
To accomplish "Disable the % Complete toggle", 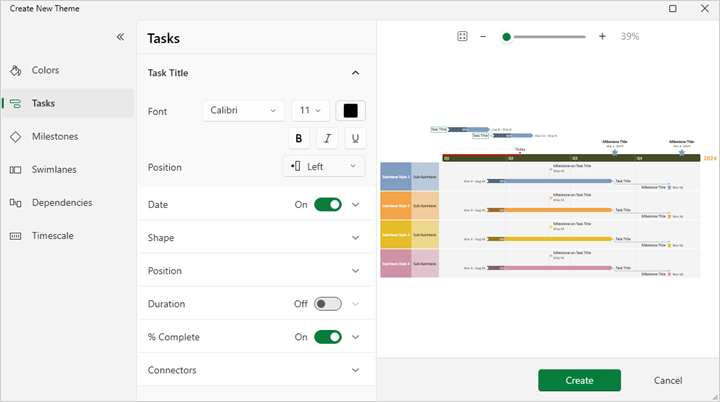I will pyautogui.click(x=327, y=337).
